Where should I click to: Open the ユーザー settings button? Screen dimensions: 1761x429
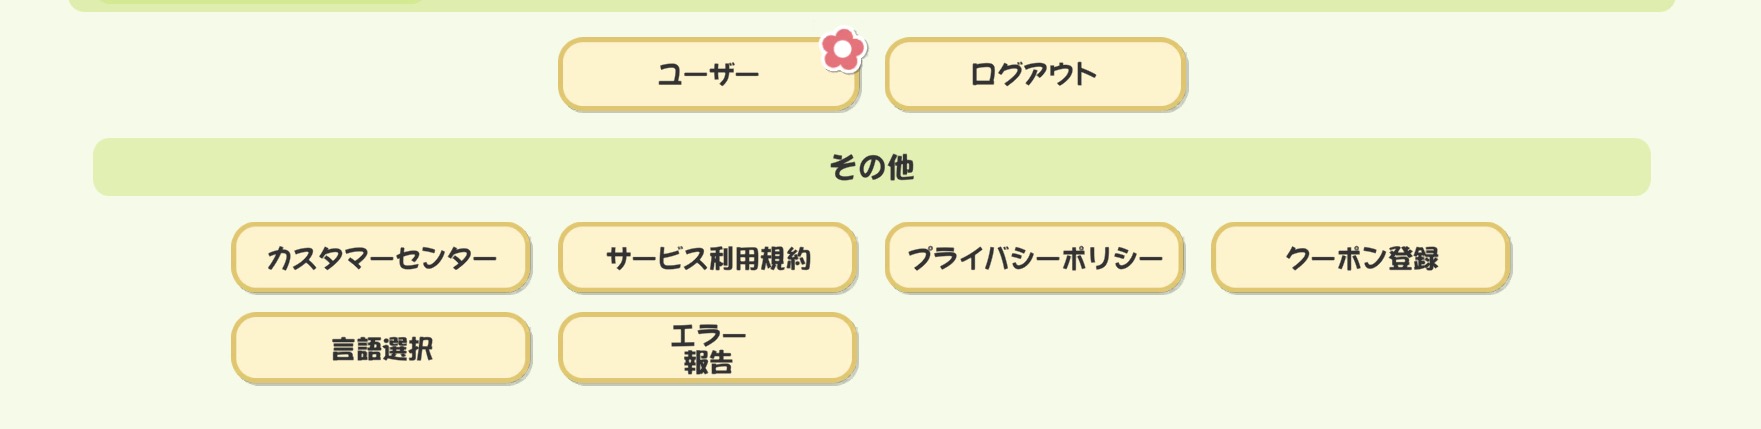(x=708, y=74)
